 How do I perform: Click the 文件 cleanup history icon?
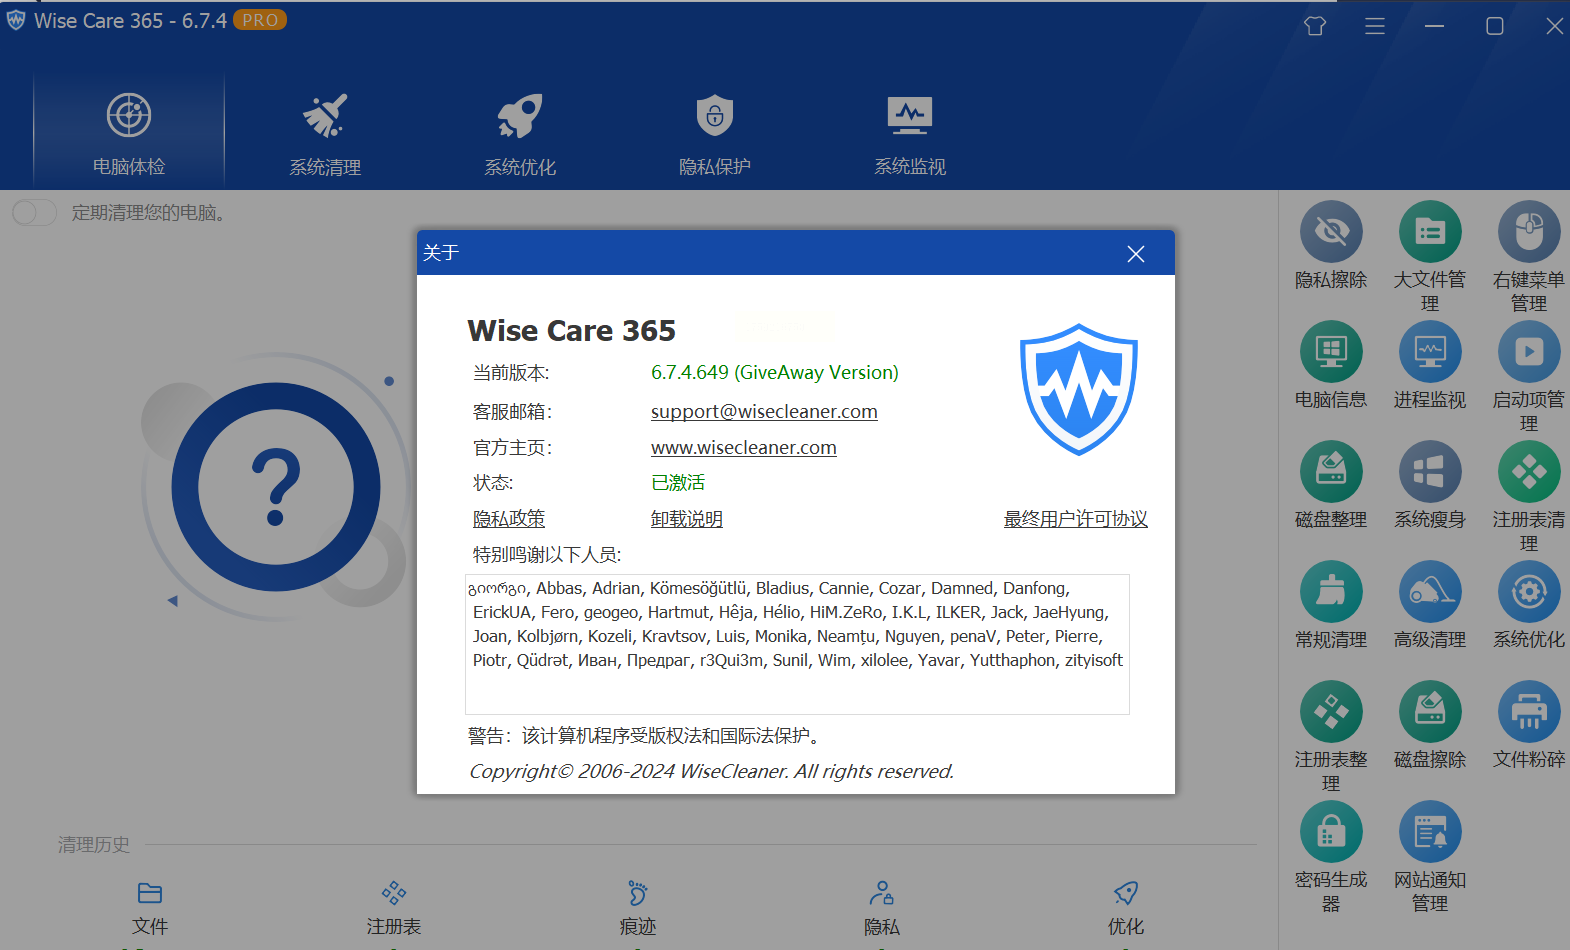[x=150, y=893]
